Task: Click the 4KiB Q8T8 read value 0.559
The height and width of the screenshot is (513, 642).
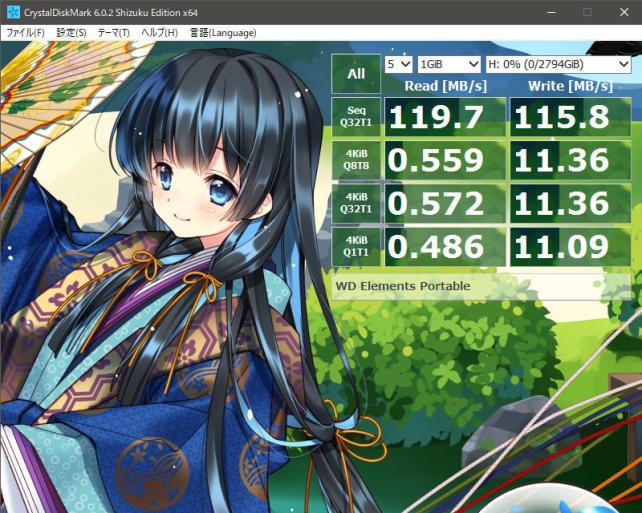Action: [x=445, y=160]
